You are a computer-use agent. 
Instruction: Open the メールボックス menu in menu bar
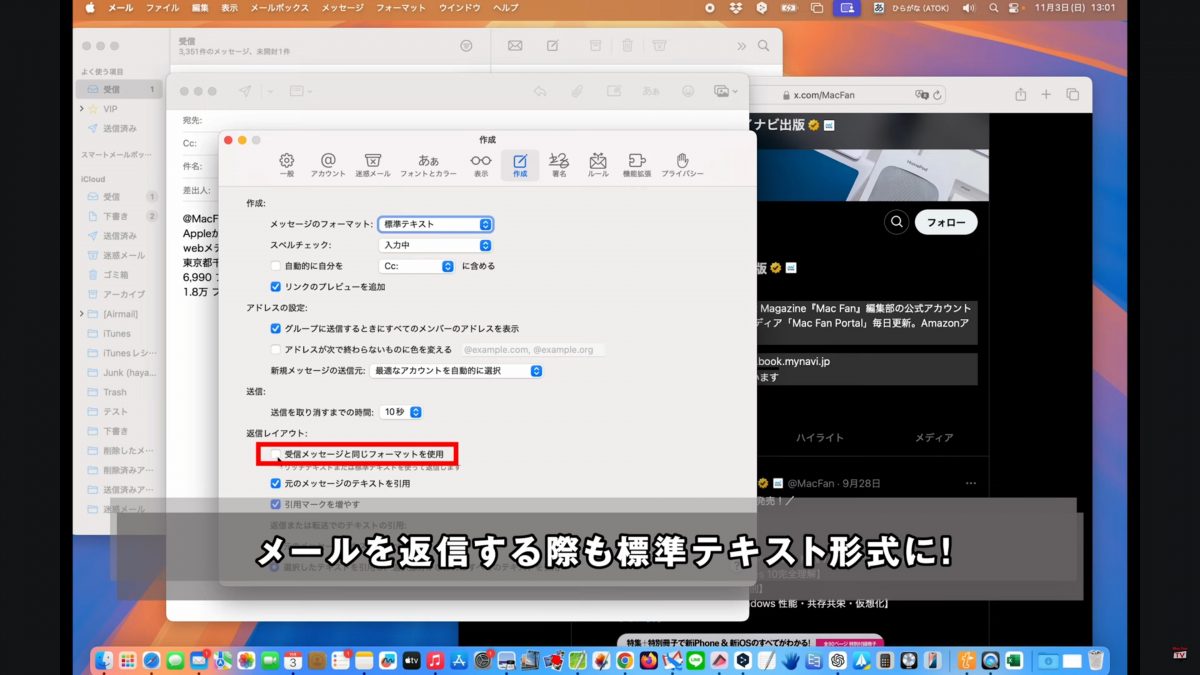(x=280, y=8)
